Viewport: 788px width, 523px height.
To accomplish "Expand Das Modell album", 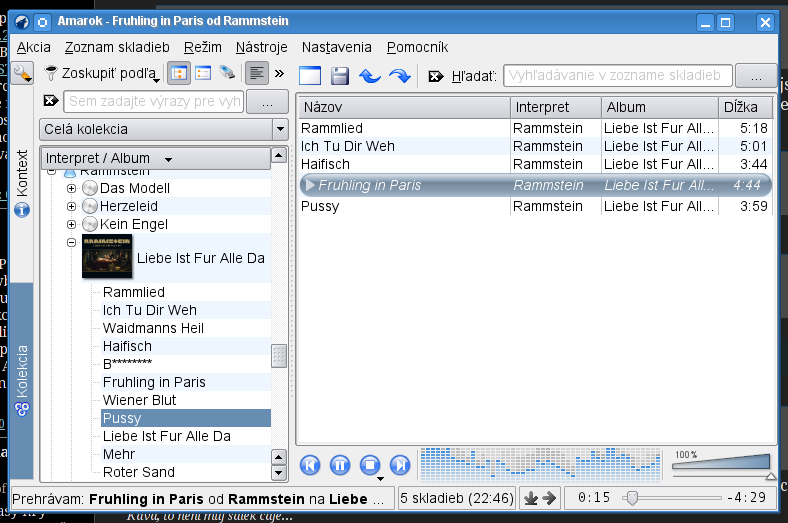I will tap(71, 188).
